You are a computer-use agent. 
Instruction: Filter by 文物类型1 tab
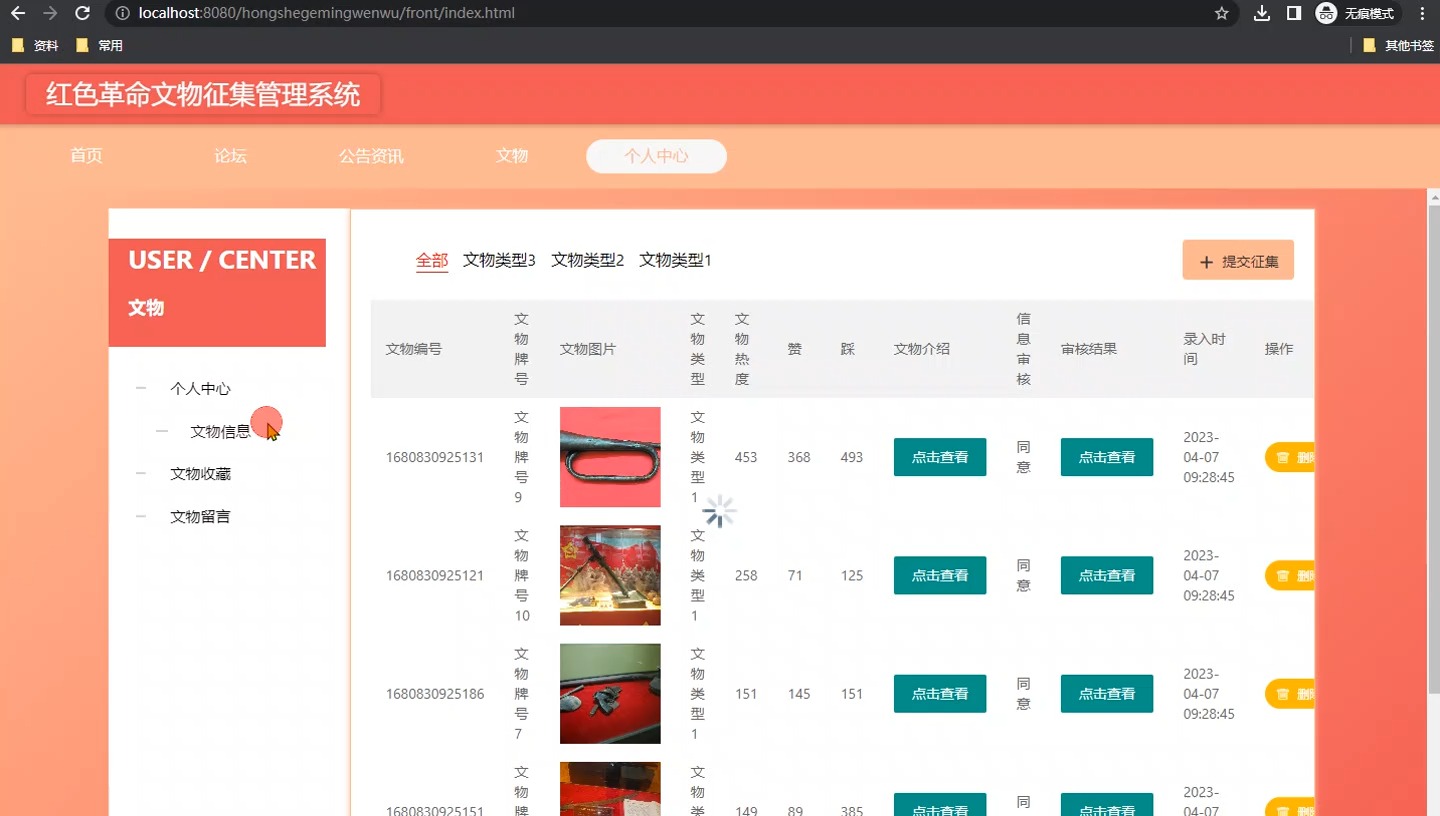[675, 260]
